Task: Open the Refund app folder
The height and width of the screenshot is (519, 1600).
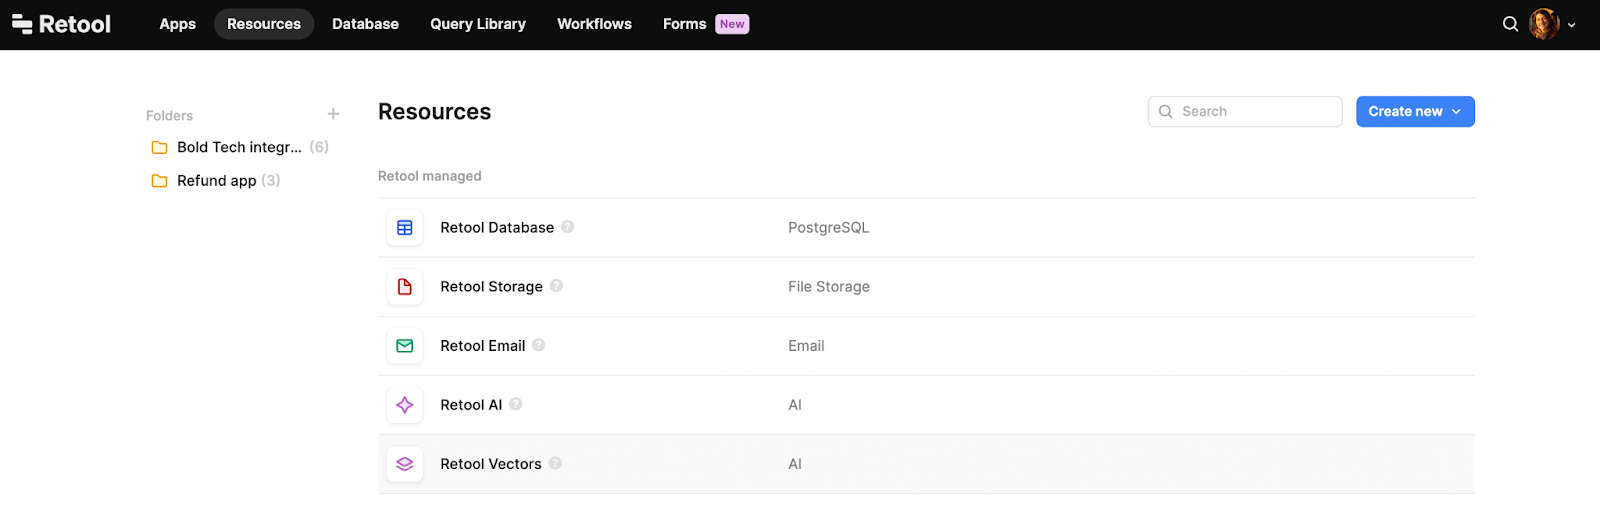Action: point(216,181)
